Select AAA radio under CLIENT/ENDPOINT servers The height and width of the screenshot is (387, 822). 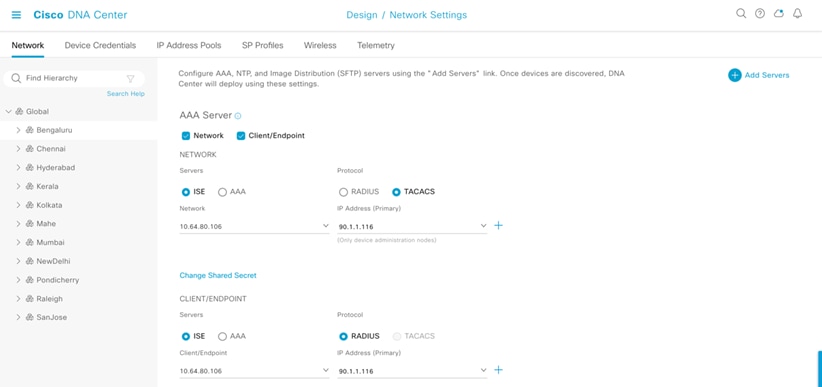click(x=222, y=336)
